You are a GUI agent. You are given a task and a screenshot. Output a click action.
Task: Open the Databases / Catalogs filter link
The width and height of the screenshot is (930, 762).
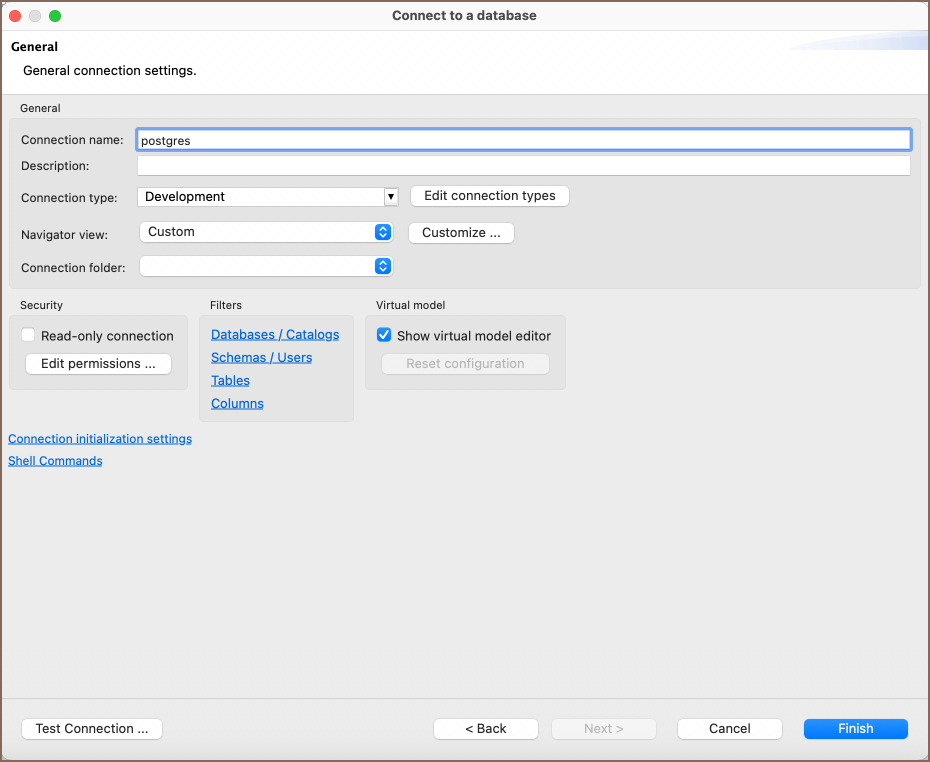click(x=275, y=335)
